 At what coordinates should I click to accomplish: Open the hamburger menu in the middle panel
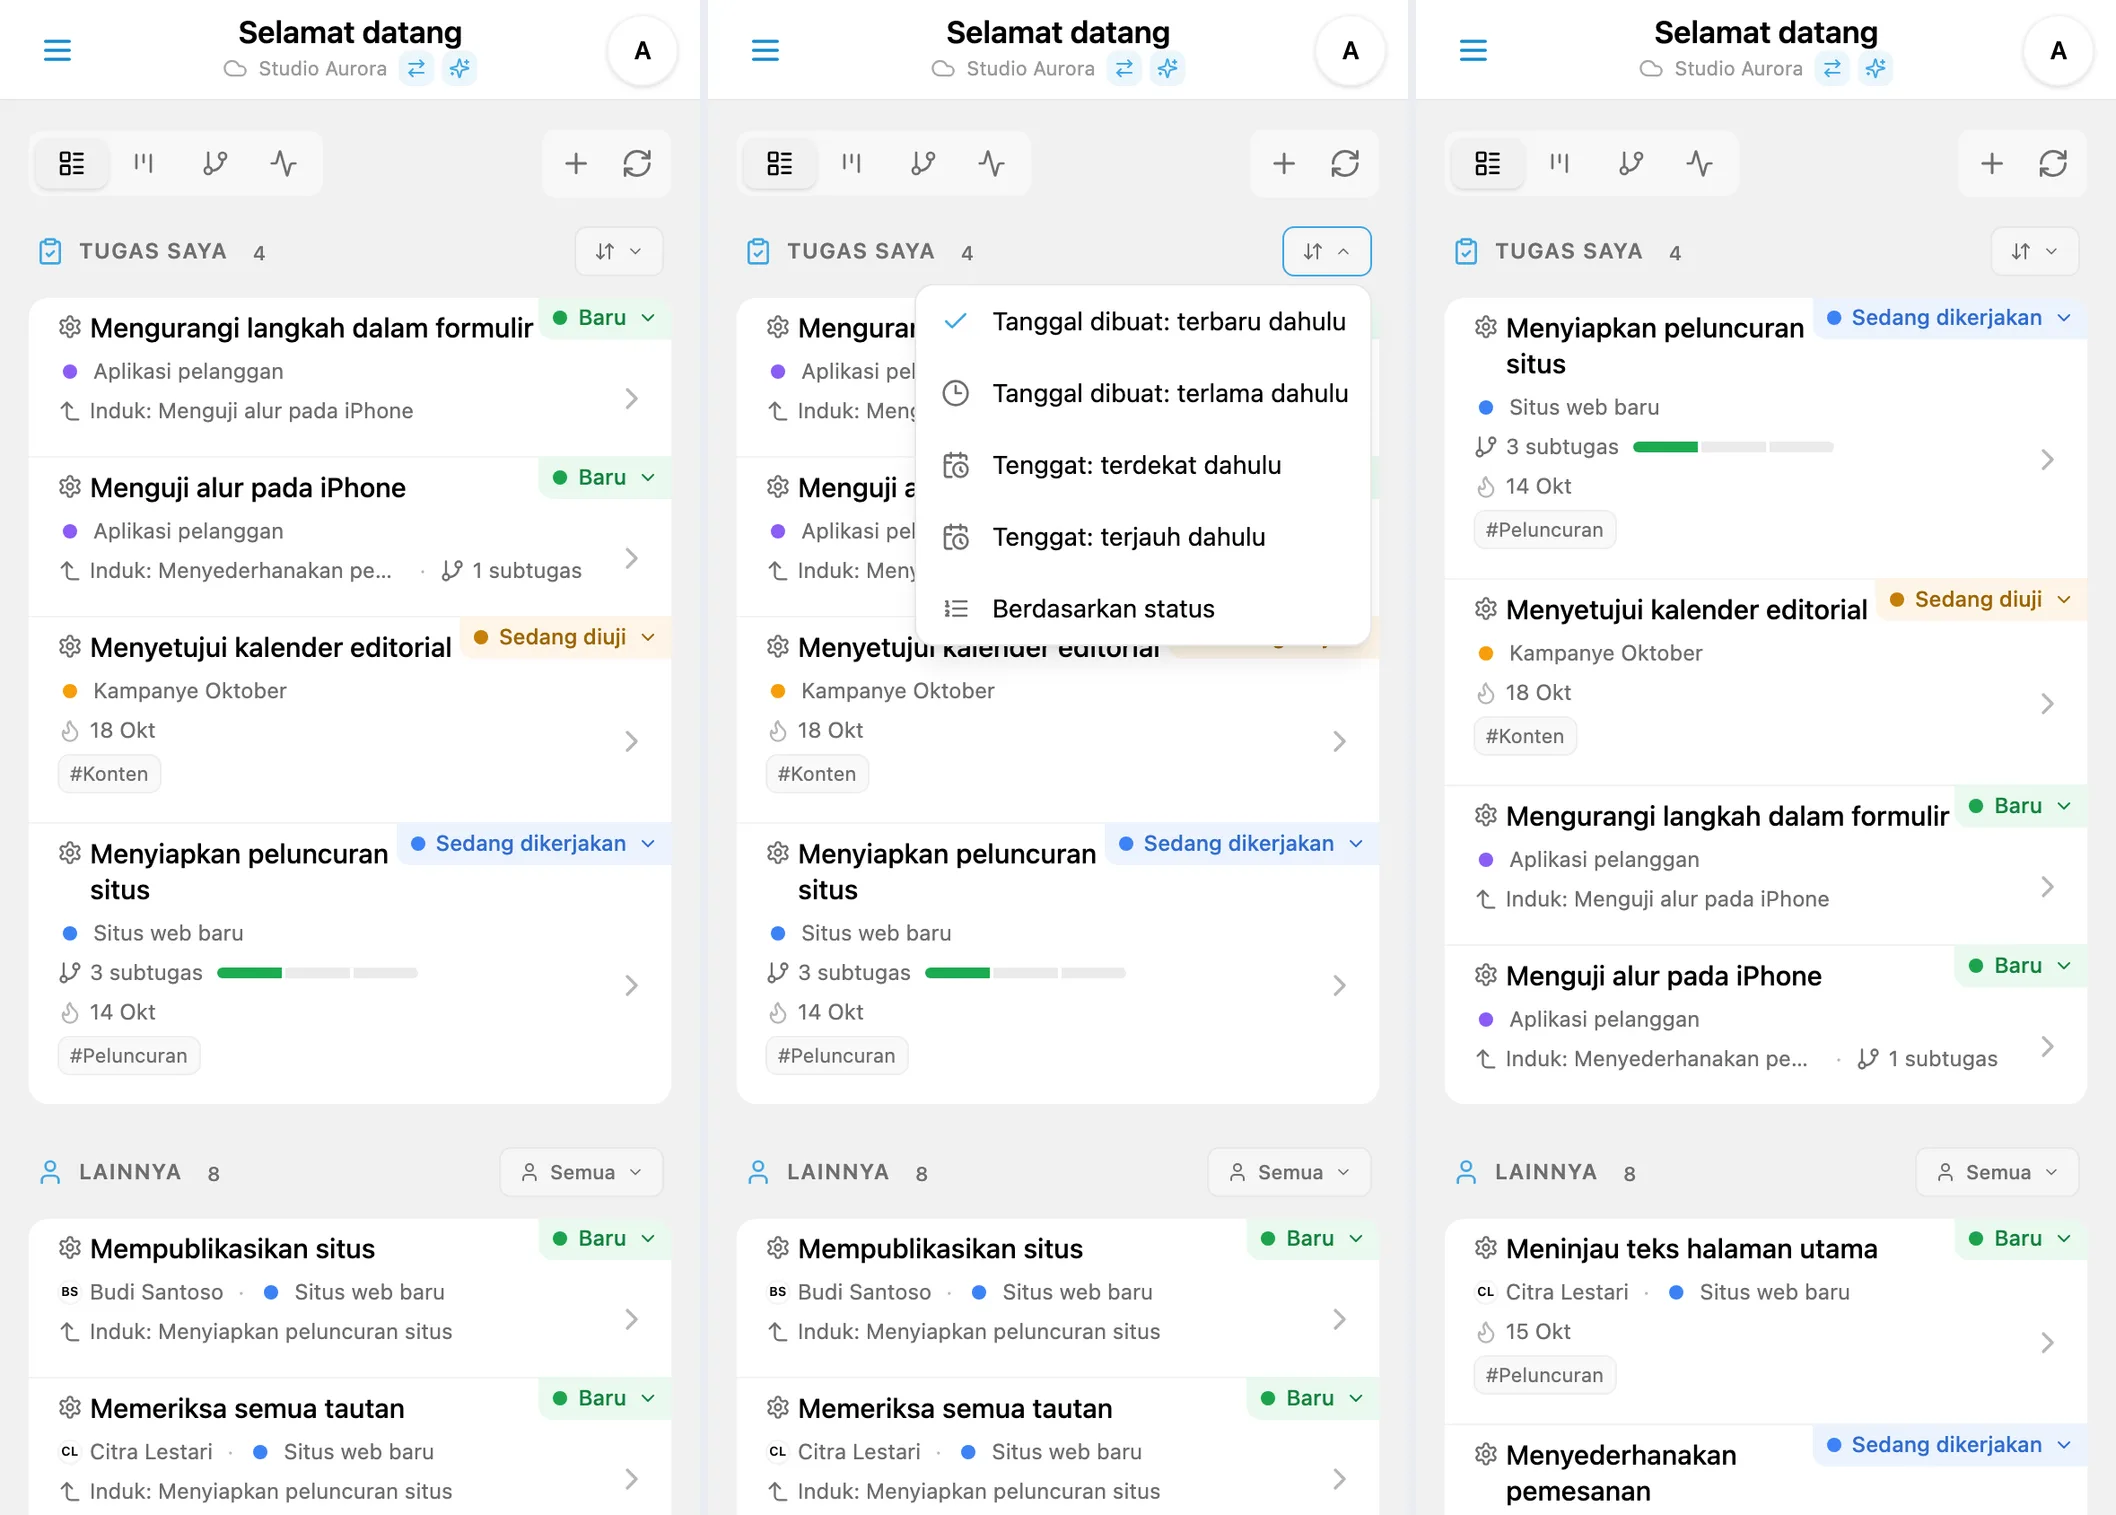point(765,50)
